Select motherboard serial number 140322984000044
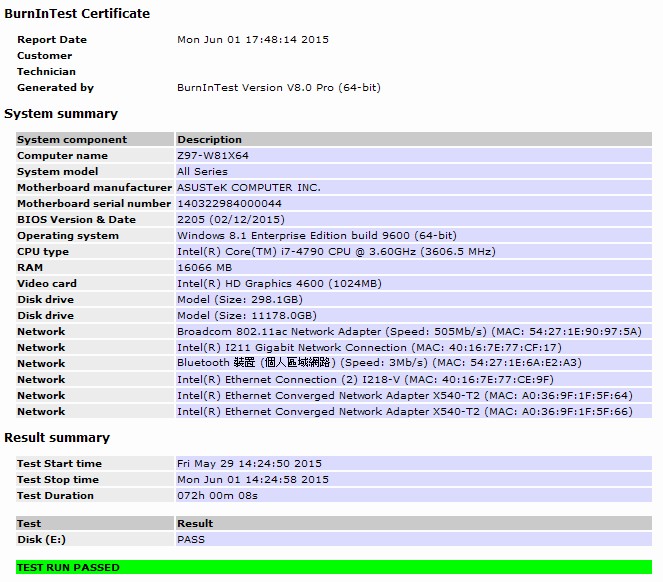 pyautogui.click(x=414, y=203)
